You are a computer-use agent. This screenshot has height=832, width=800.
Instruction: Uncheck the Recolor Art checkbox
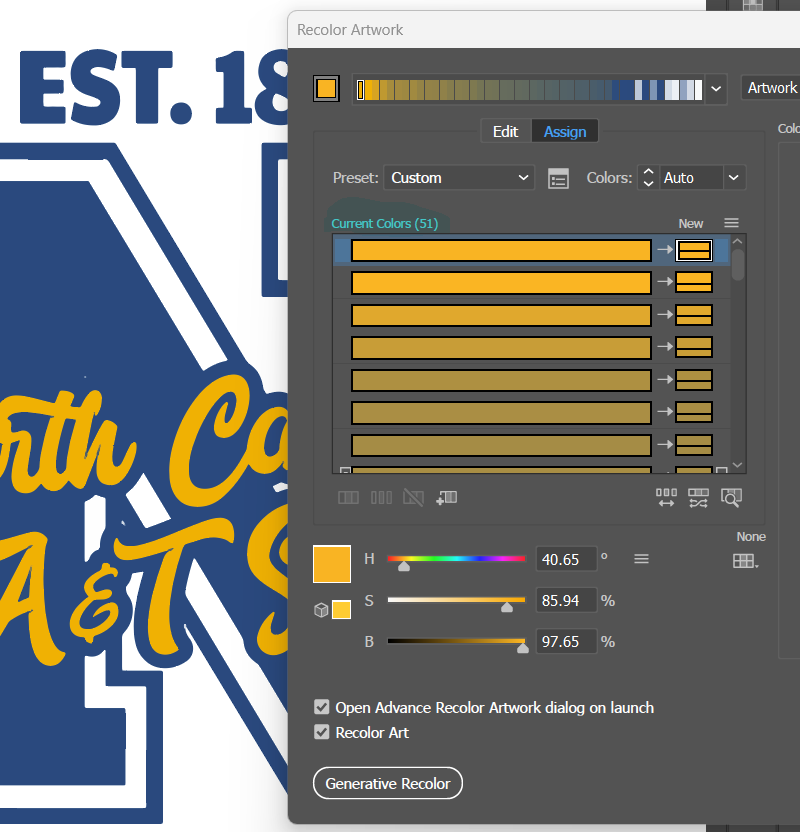coord(321,732)
